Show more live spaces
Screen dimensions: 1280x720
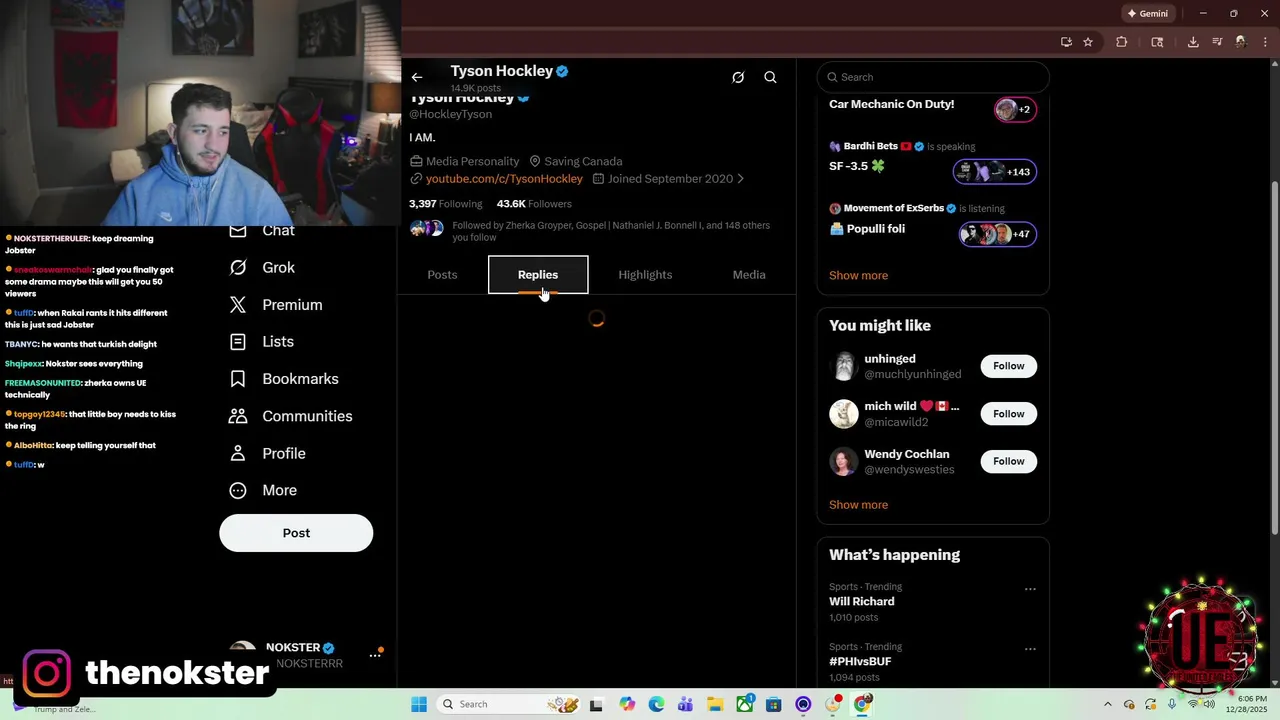[x=858, y=275]
